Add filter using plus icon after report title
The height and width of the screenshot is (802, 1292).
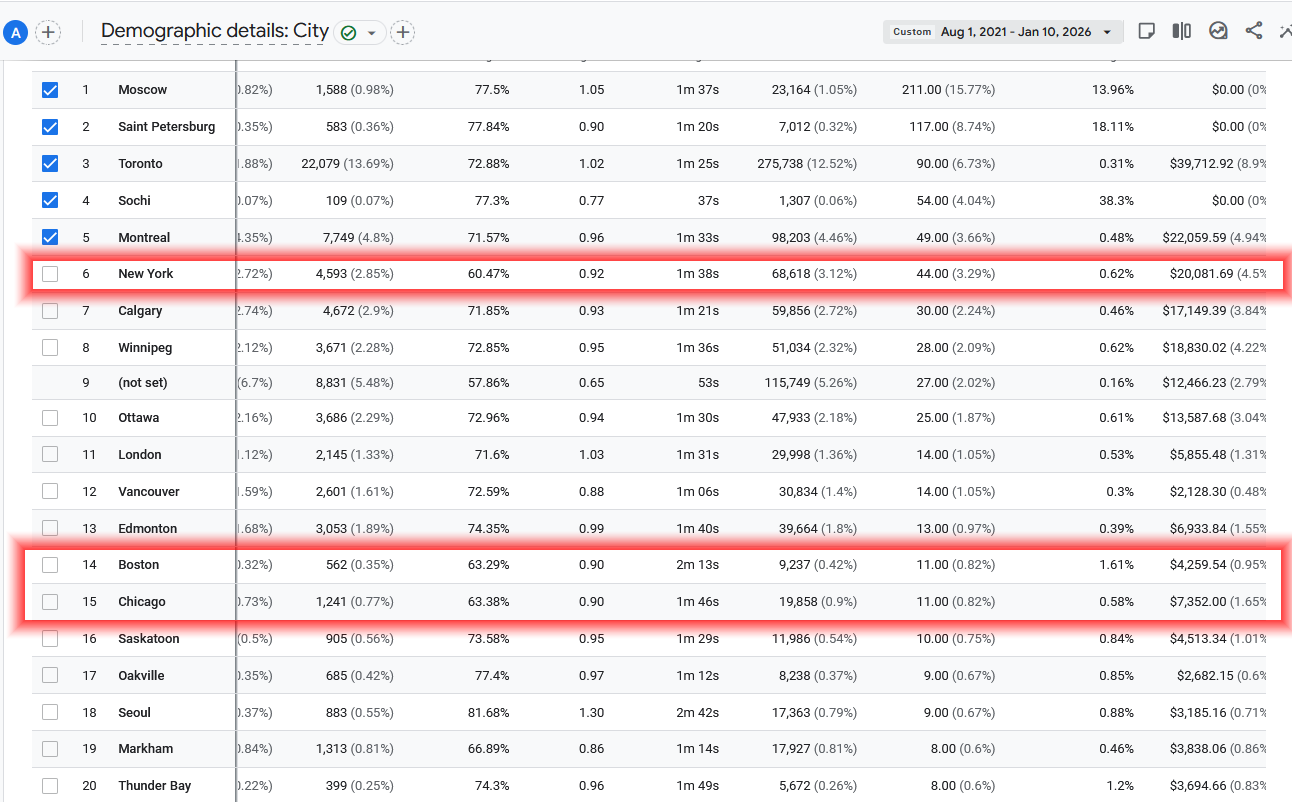pos(403,33)
